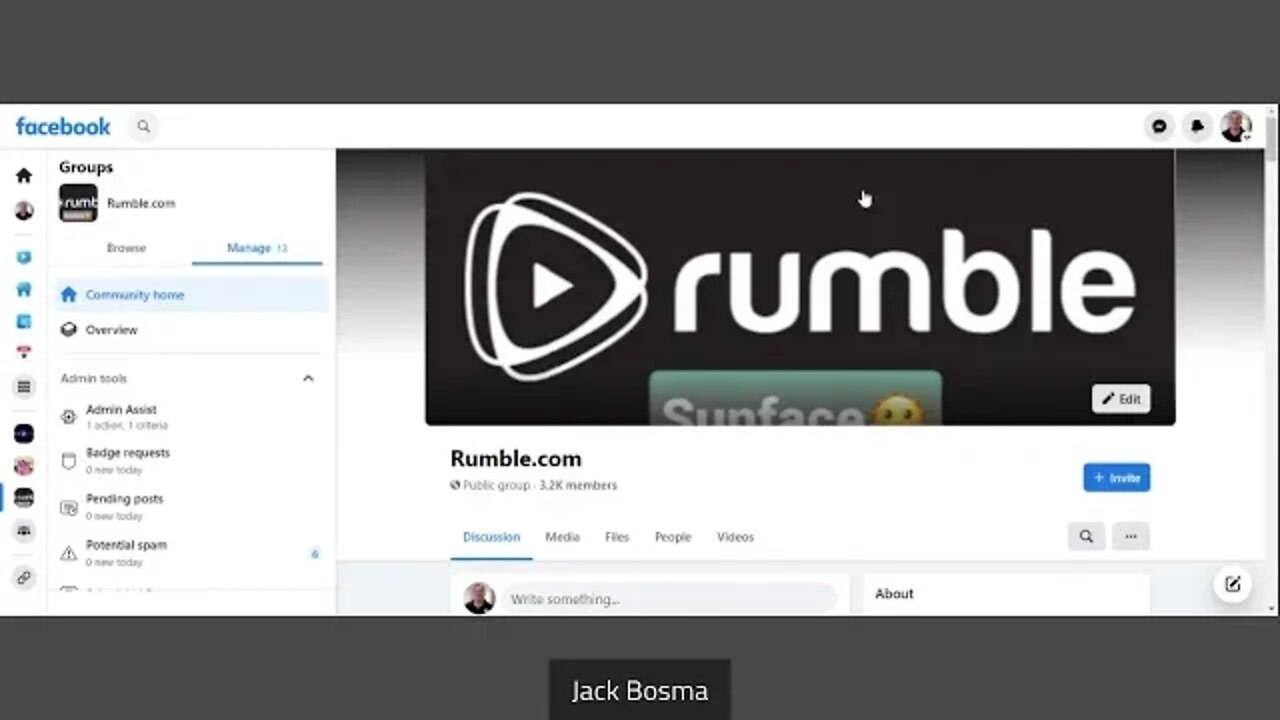Click the Rumble.com name in sidebar
Screen dimensions: 1280x720
point(141,203)
